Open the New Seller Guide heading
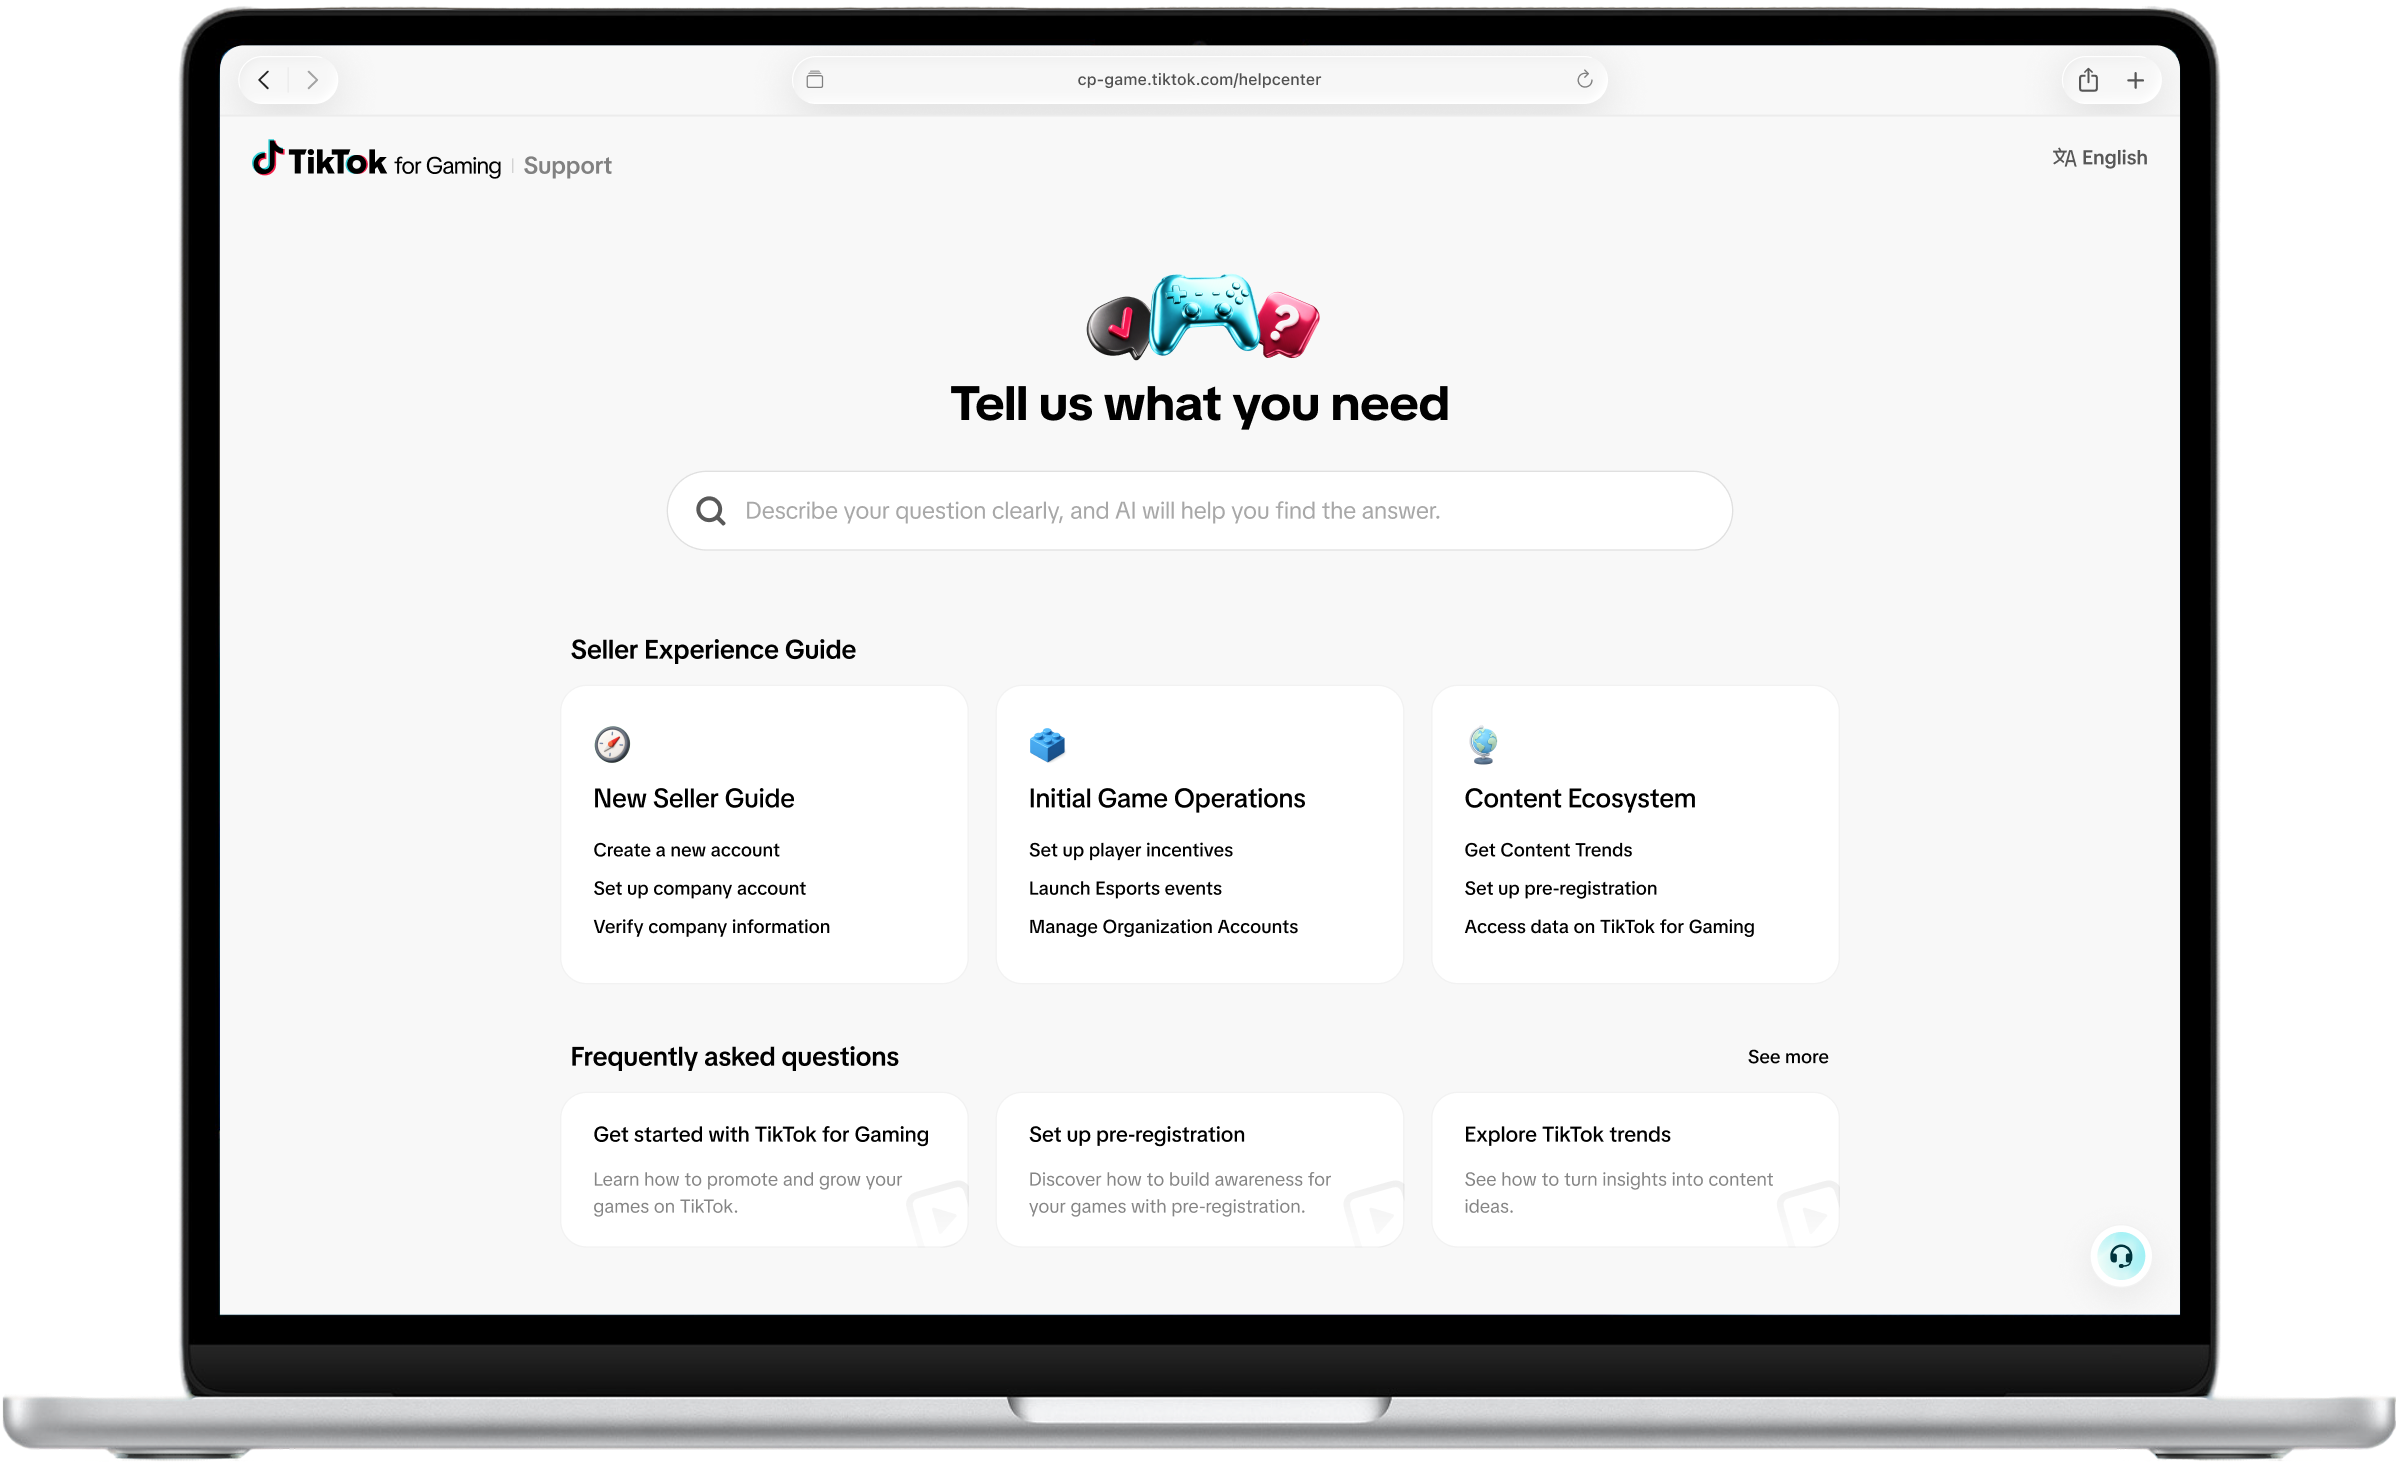Screen dimensions: 2400x1462 pos(694,798)
